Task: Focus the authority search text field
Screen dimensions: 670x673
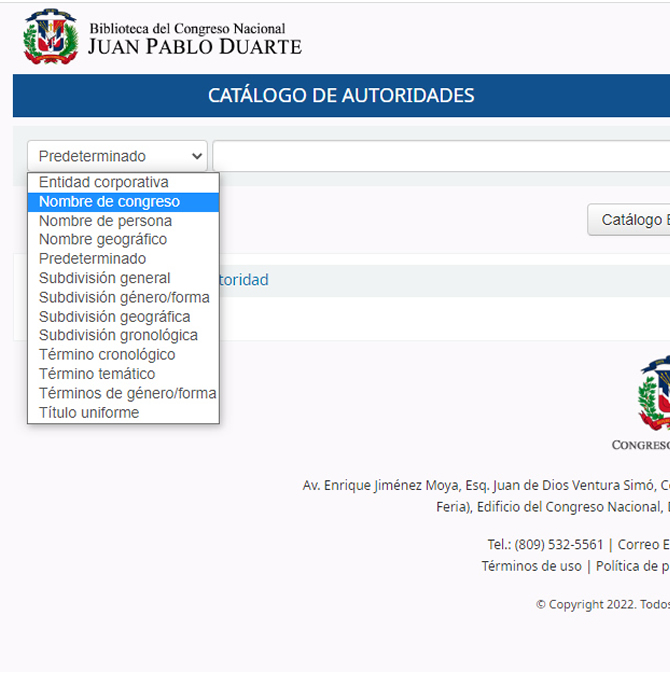Action: pyautogui.click(x=441, y=156)
